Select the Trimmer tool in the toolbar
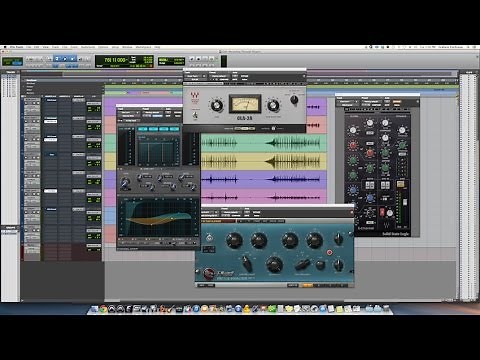Screen dimensions: 480x360 pyautogui.click(x=57, y=59)
